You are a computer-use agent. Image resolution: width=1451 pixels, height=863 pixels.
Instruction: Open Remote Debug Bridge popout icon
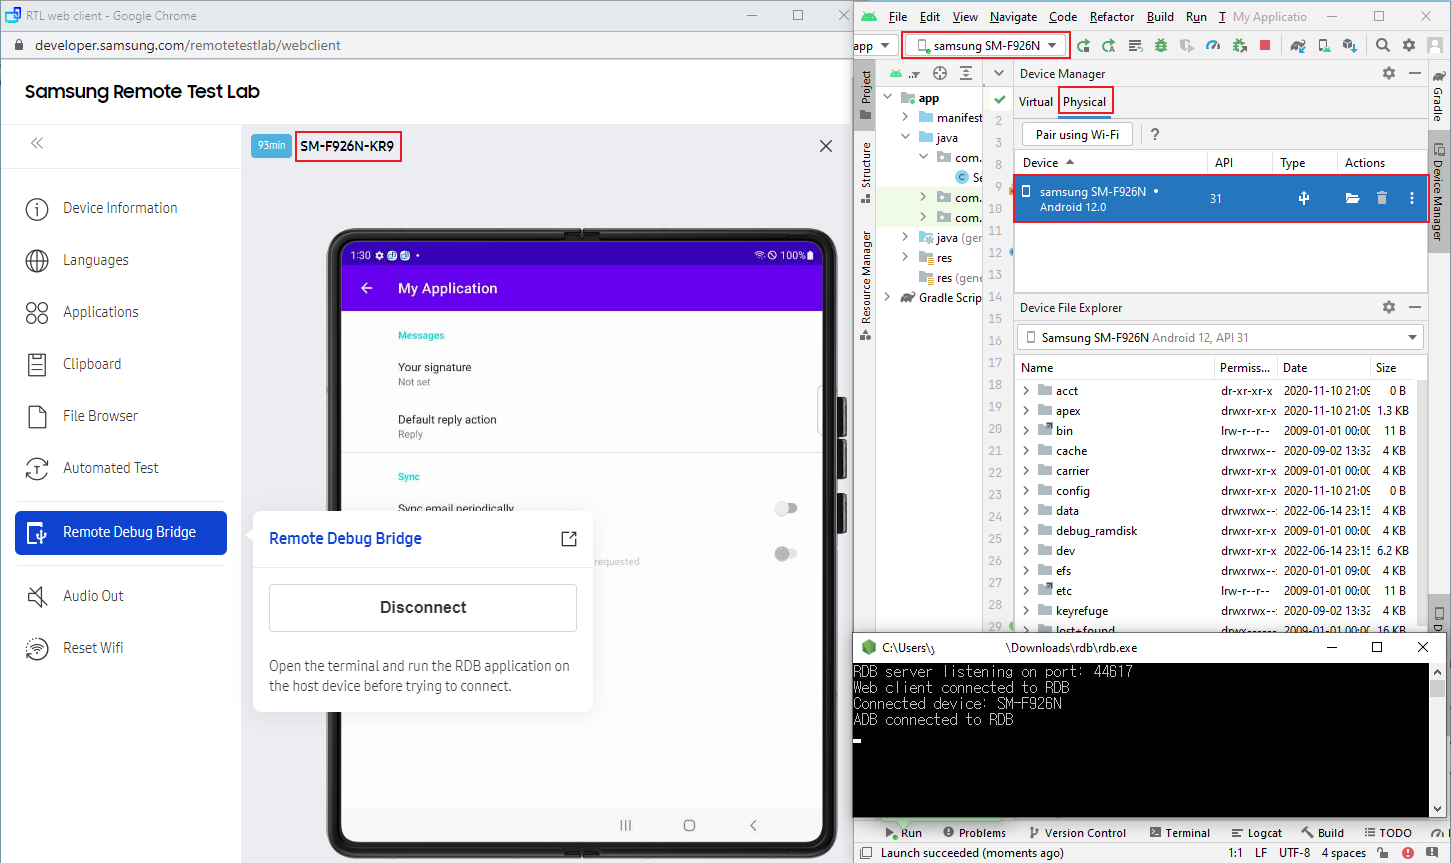click(x=569, y=539)
